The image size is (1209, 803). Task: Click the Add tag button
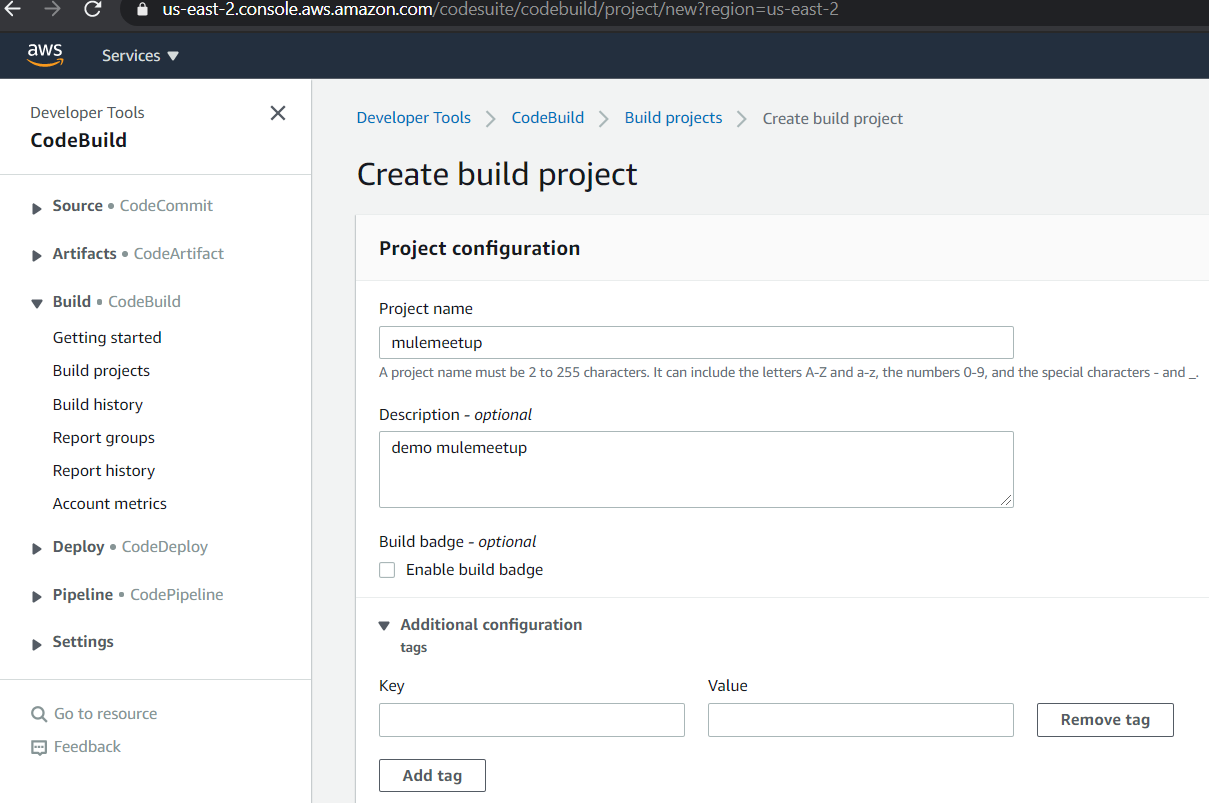pyautogui.click(x=432, y=775)
